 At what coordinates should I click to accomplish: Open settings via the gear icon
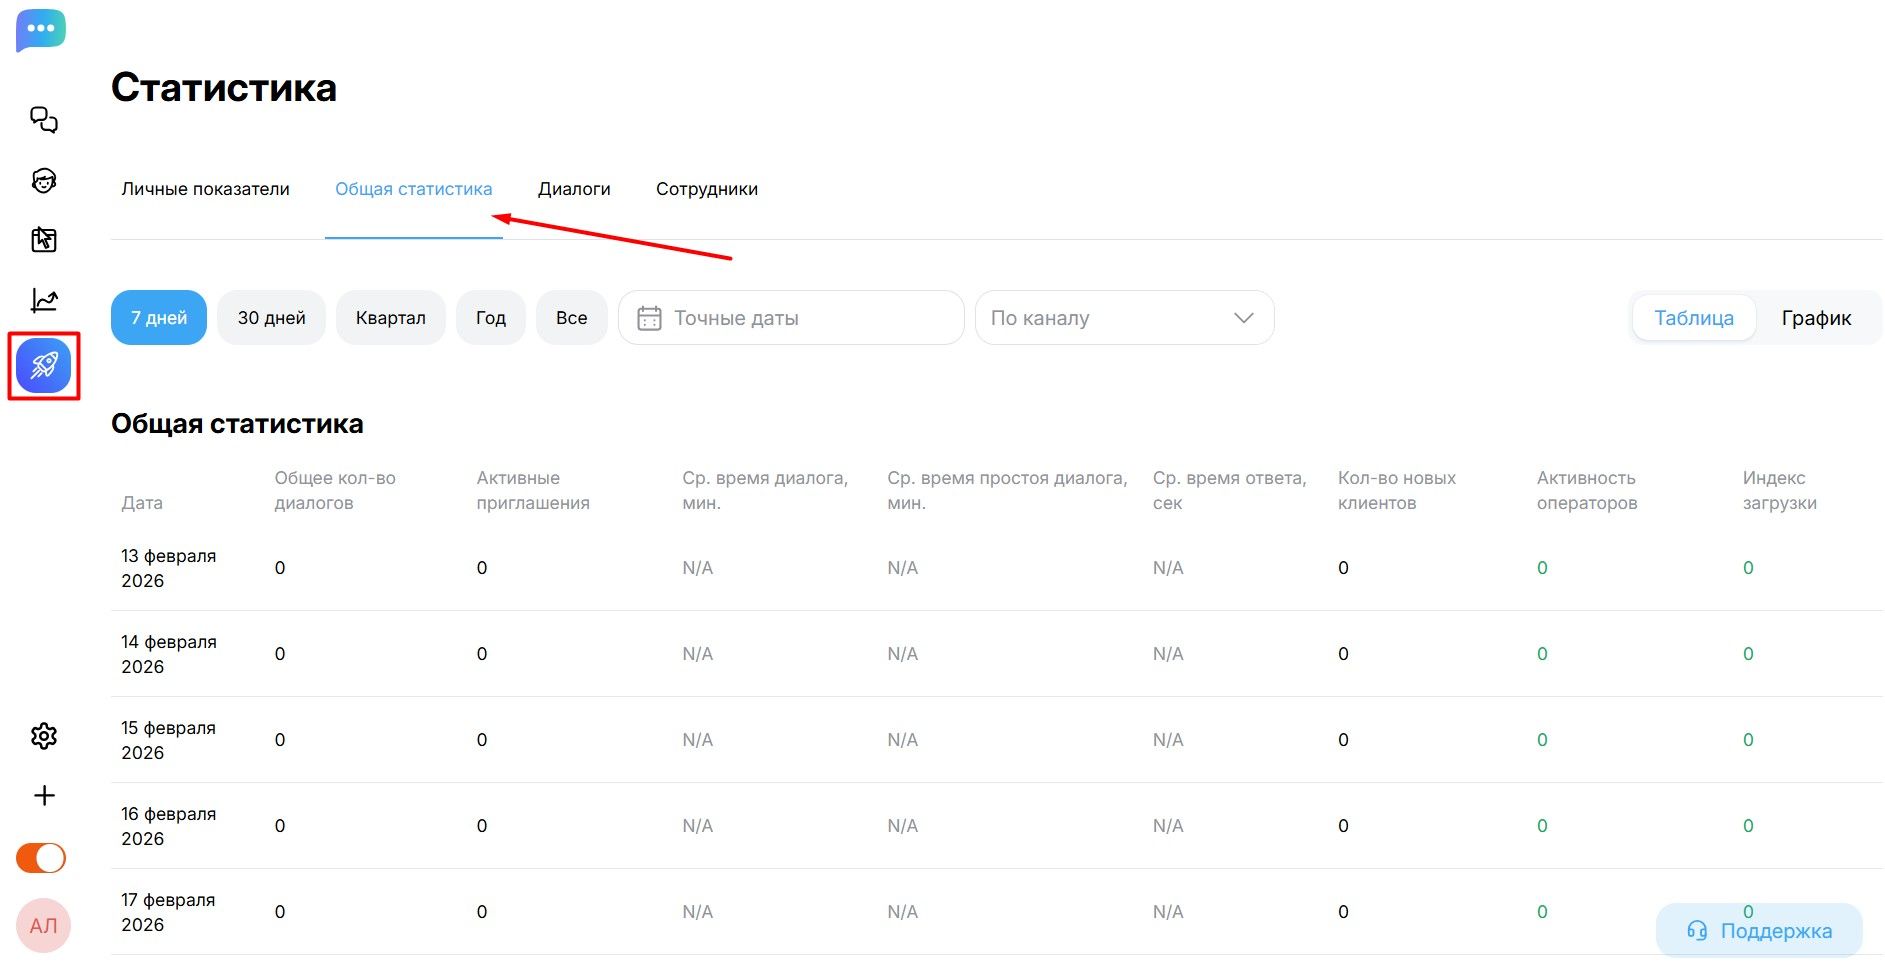(44, 736)
